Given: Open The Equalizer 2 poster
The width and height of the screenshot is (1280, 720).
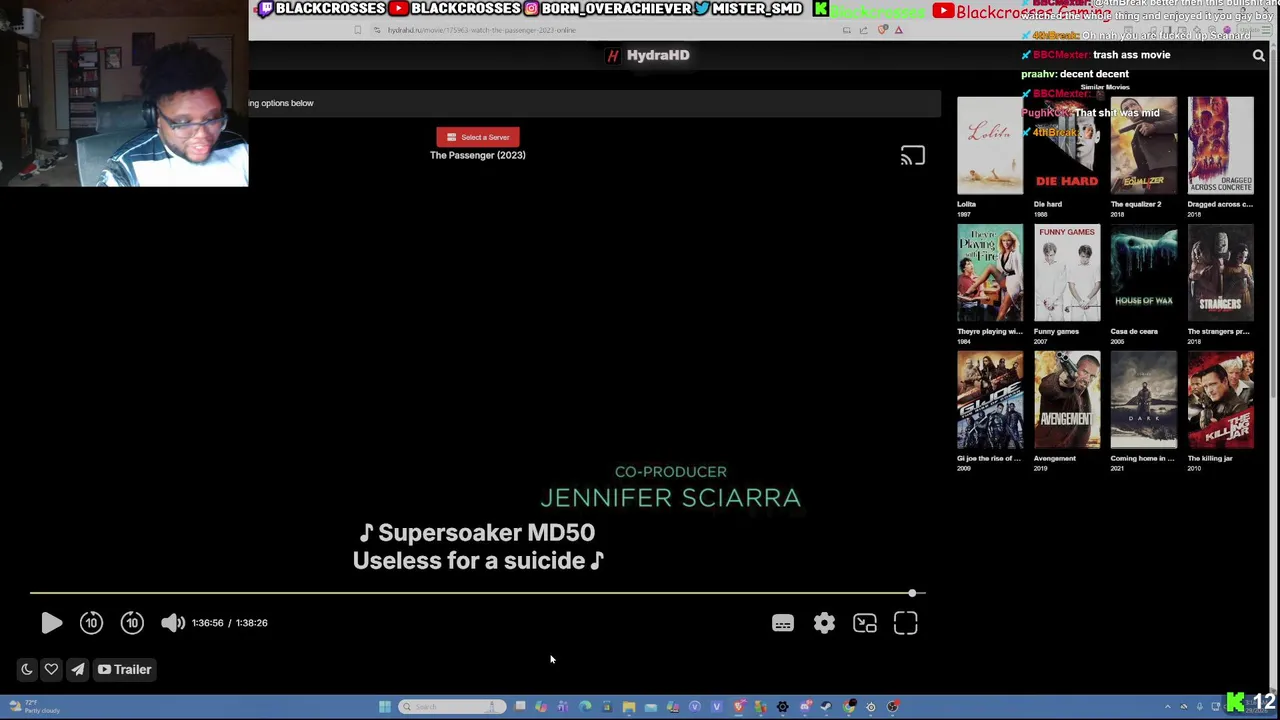Looking at the screenshot, I should click(x=1144, y=145).
